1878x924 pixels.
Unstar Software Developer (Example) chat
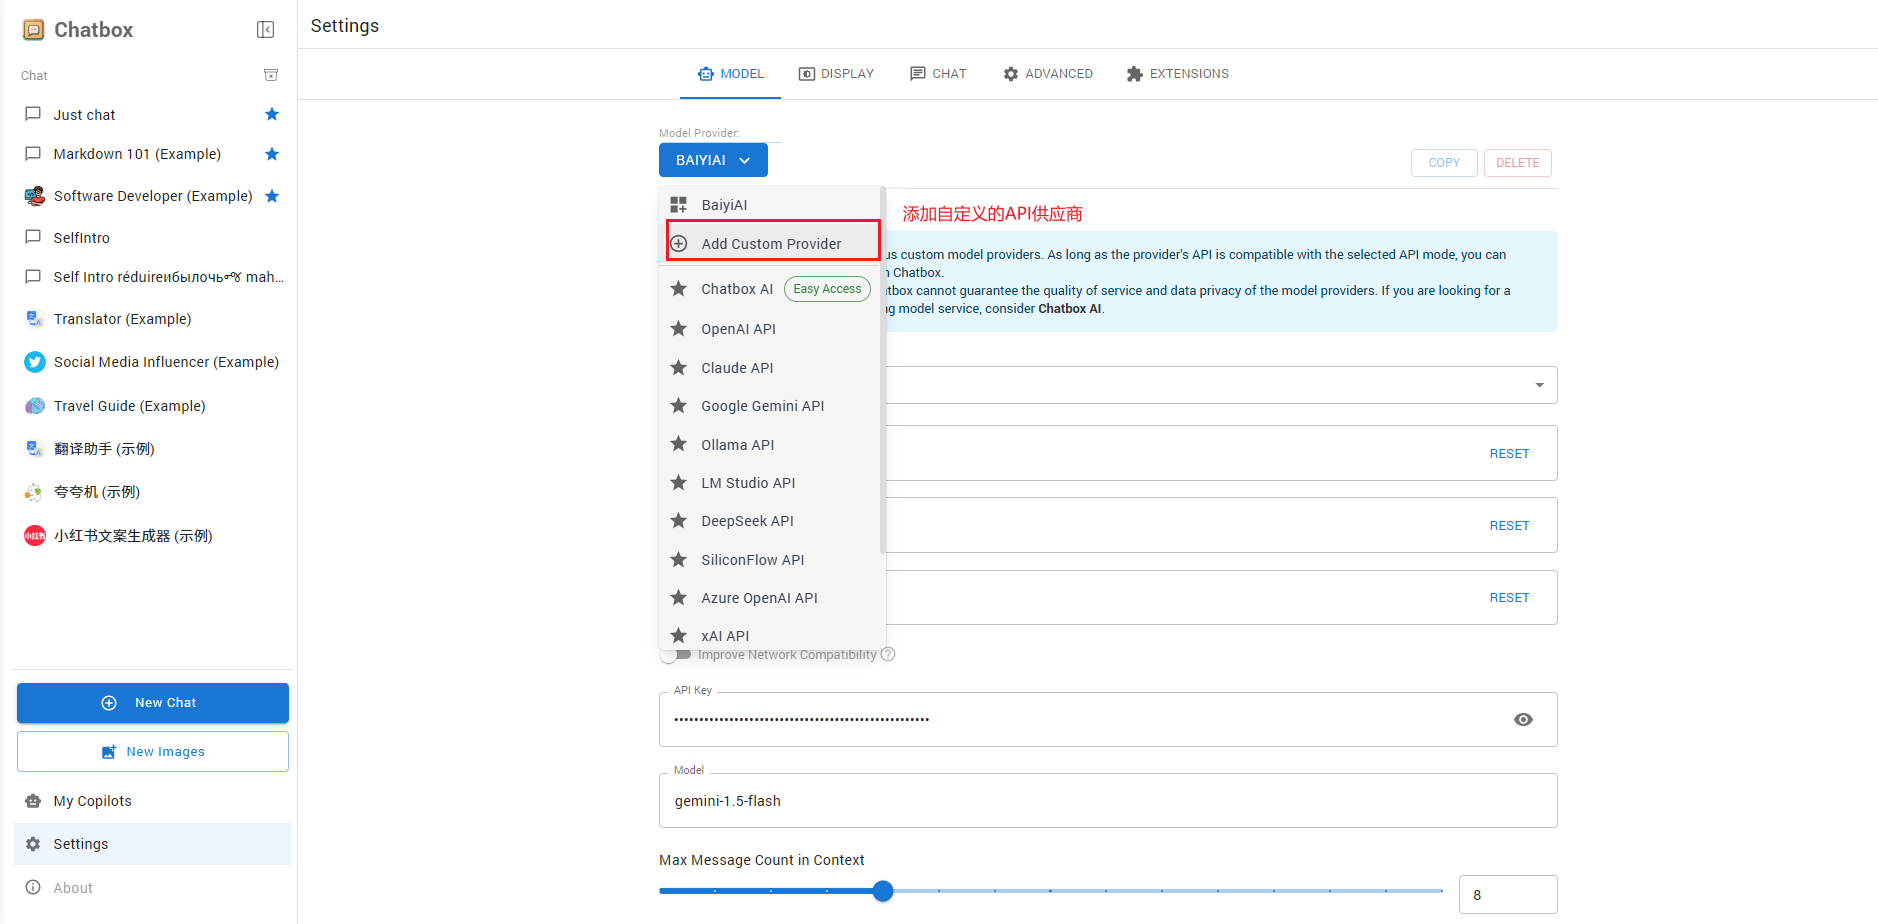272,196
